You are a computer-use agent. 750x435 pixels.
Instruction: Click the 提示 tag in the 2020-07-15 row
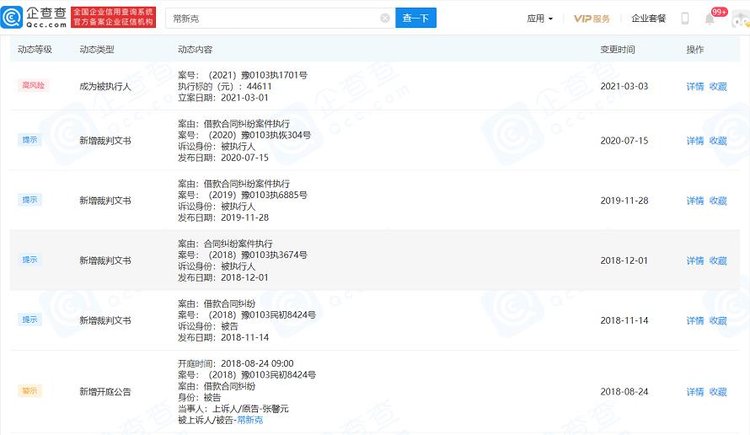click(30, 140)
